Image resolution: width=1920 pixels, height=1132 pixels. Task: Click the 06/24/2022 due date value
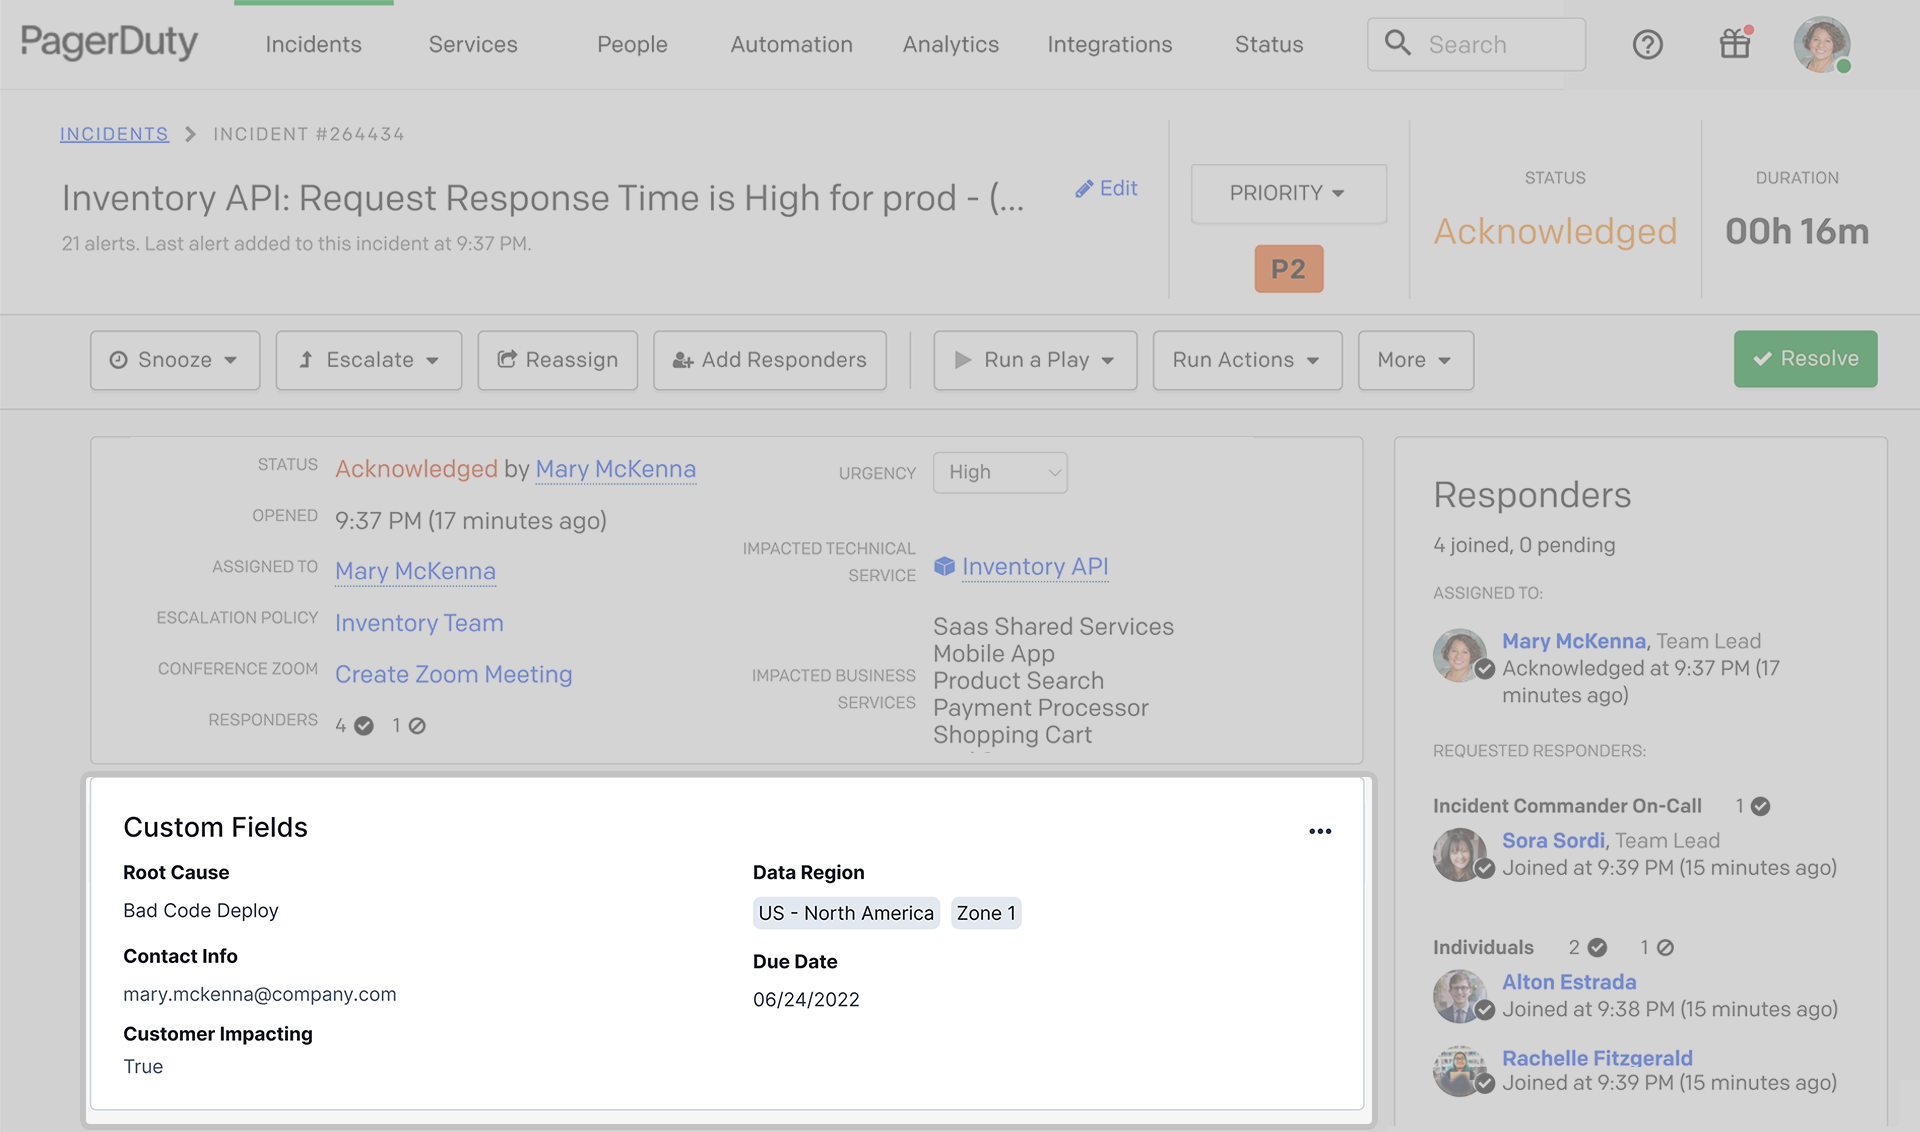click(806, 999)
